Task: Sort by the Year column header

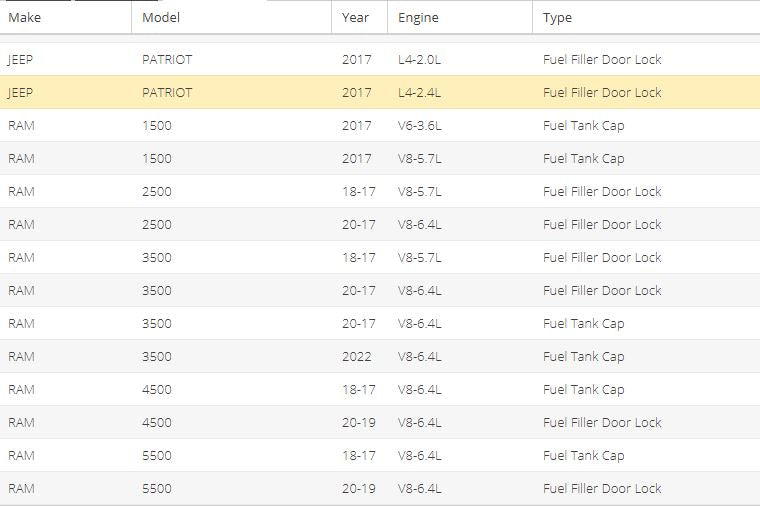Action: coord(359,17)
